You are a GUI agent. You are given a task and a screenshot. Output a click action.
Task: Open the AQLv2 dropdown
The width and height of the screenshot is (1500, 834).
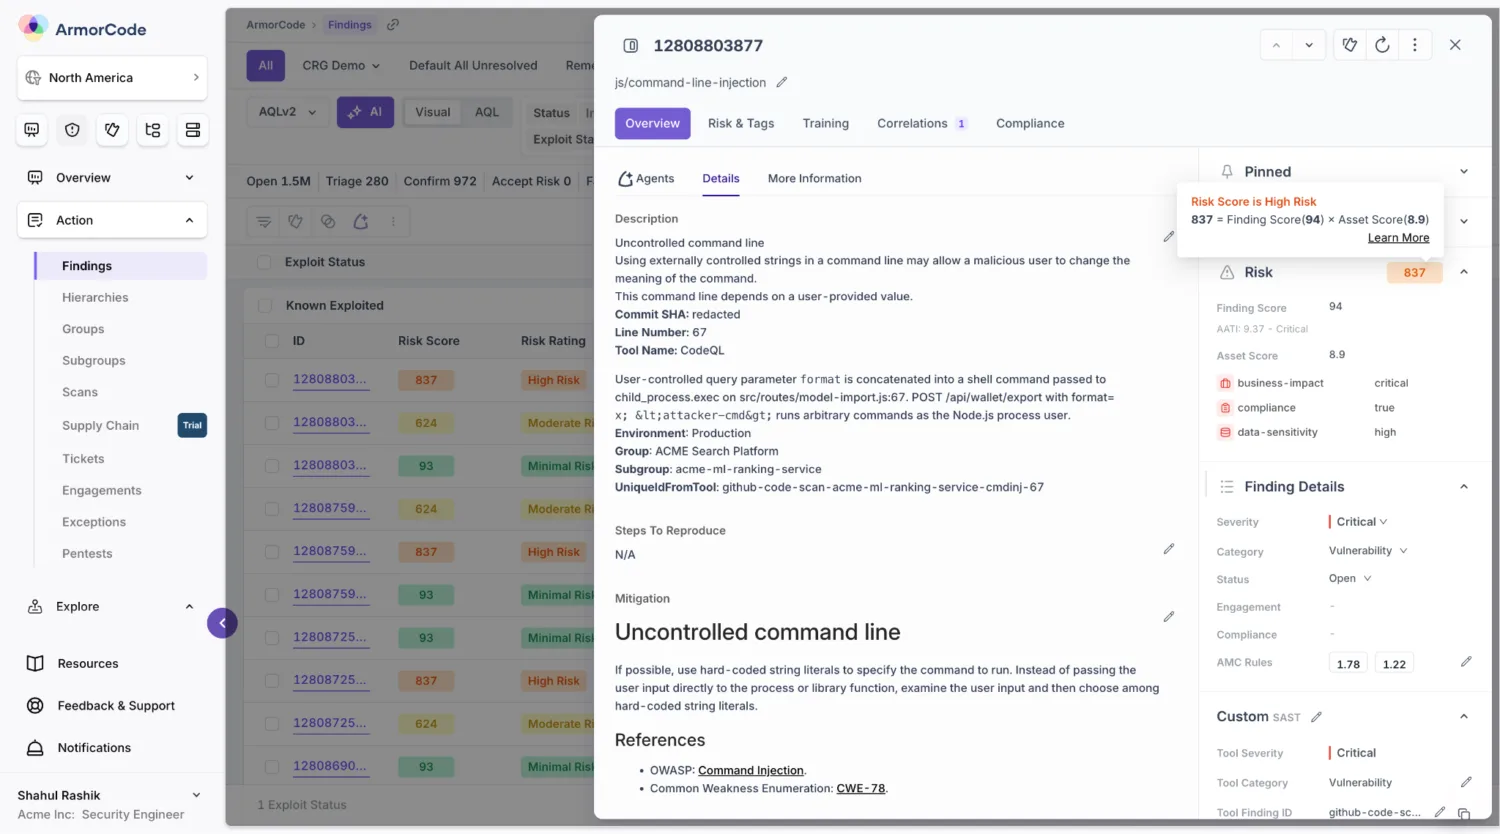click(287, 112)
